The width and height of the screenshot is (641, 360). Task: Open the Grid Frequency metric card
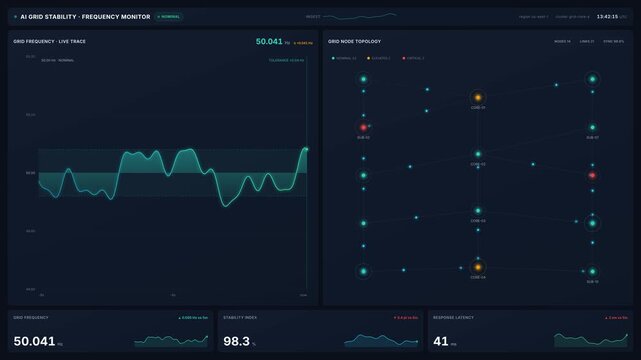110,331
